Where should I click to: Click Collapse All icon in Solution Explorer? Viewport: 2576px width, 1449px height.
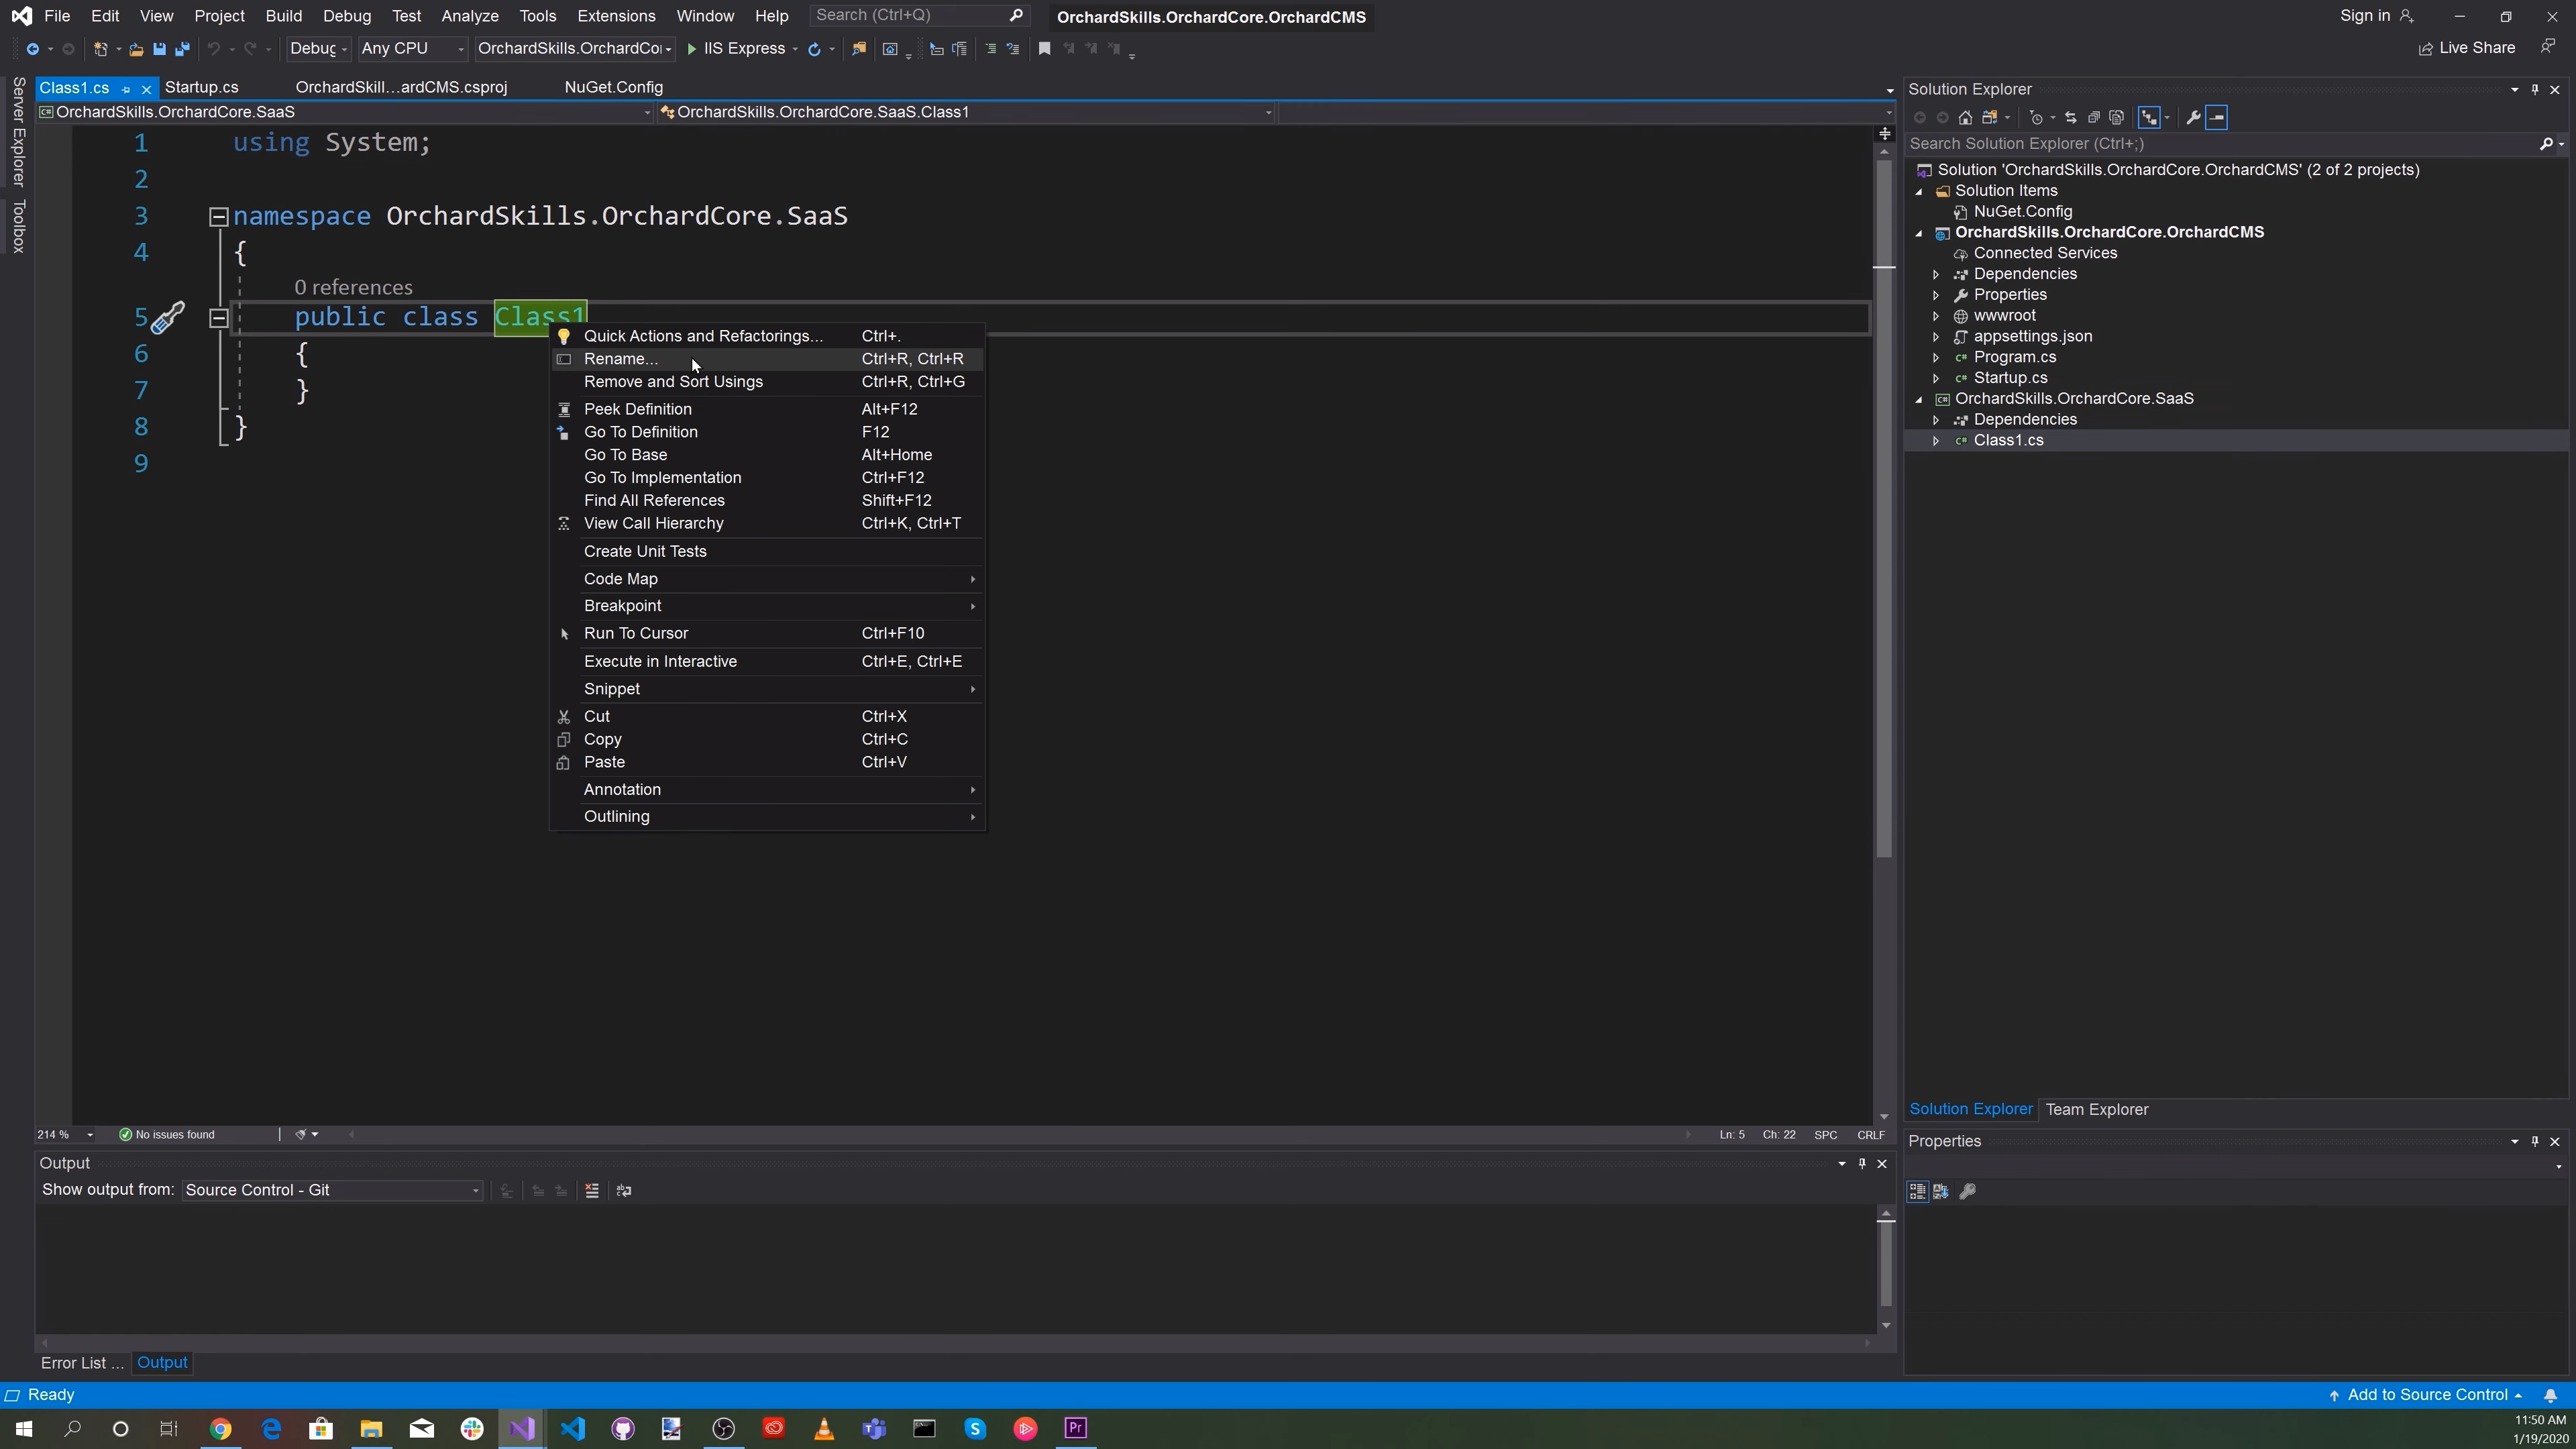pyautogui.click(x=2093, y=118)
